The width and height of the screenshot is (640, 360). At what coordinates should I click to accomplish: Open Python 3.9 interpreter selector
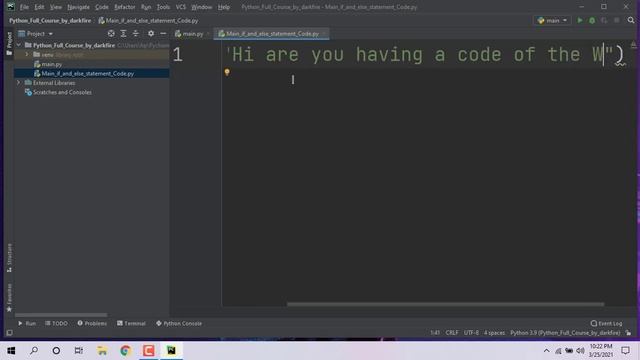[x=565, y=333]
